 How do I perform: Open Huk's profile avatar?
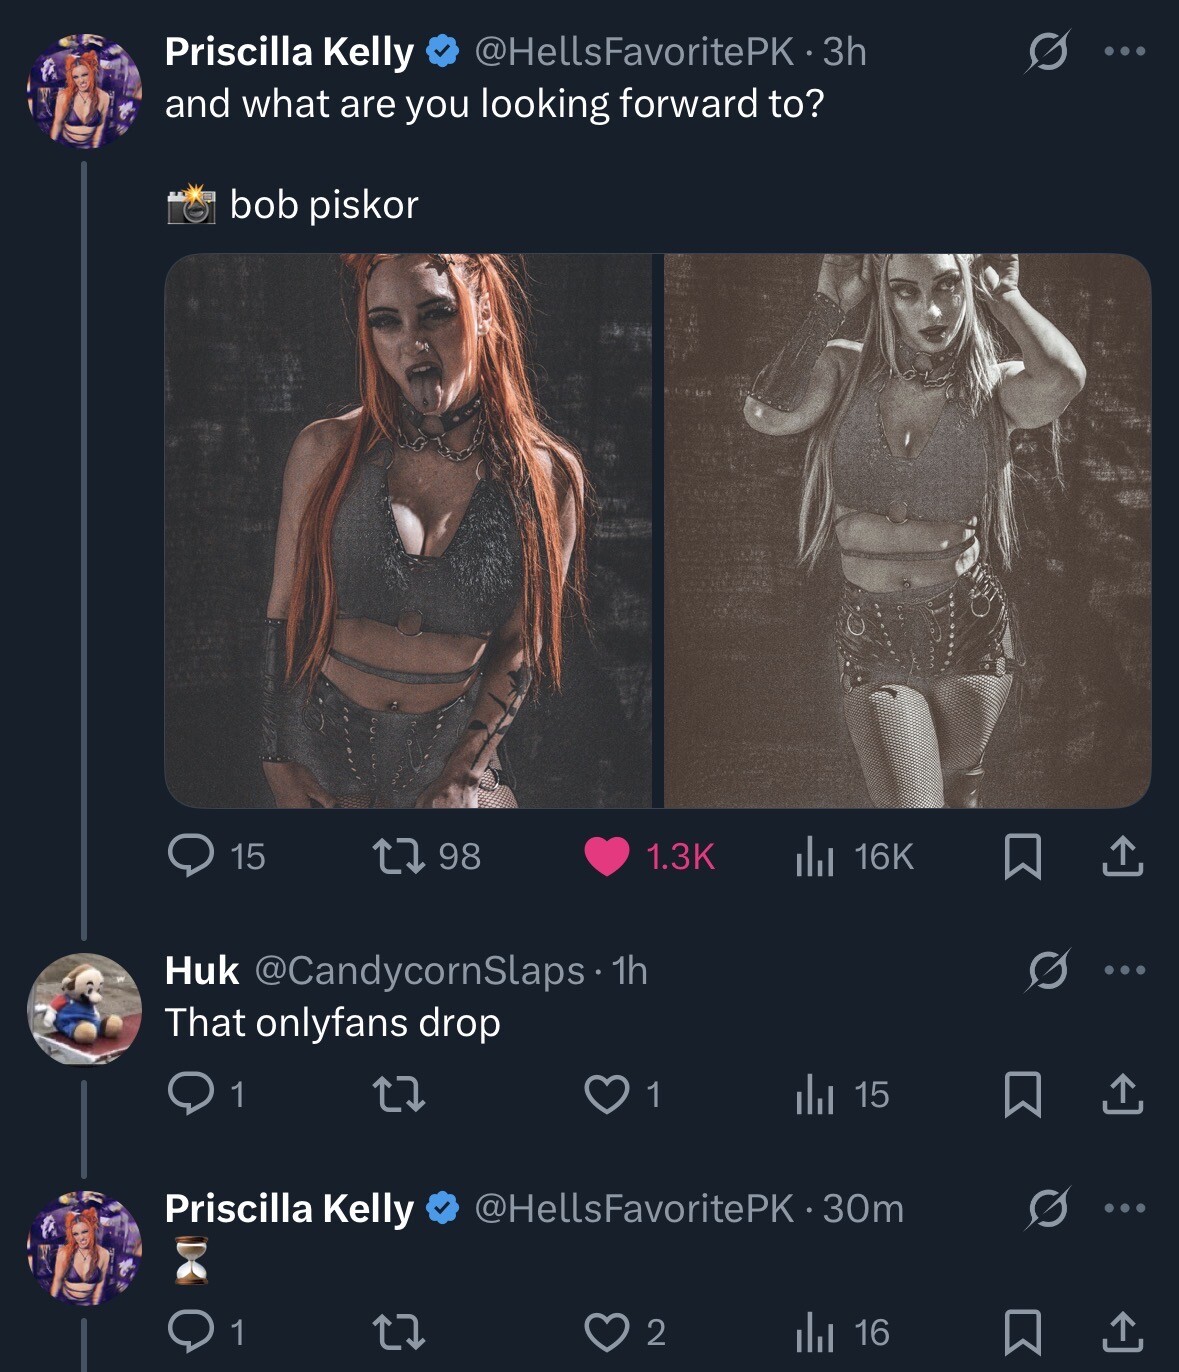point(84,1008)
